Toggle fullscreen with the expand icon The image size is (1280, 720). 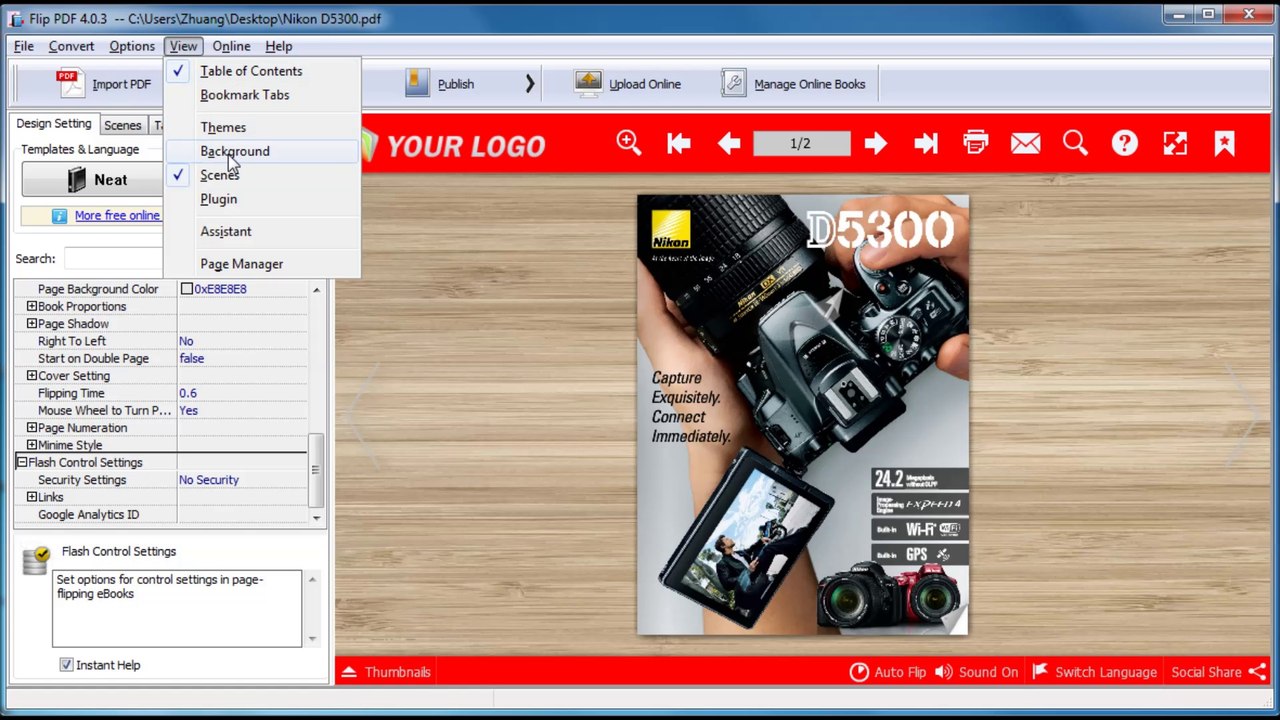(1175, 144)
